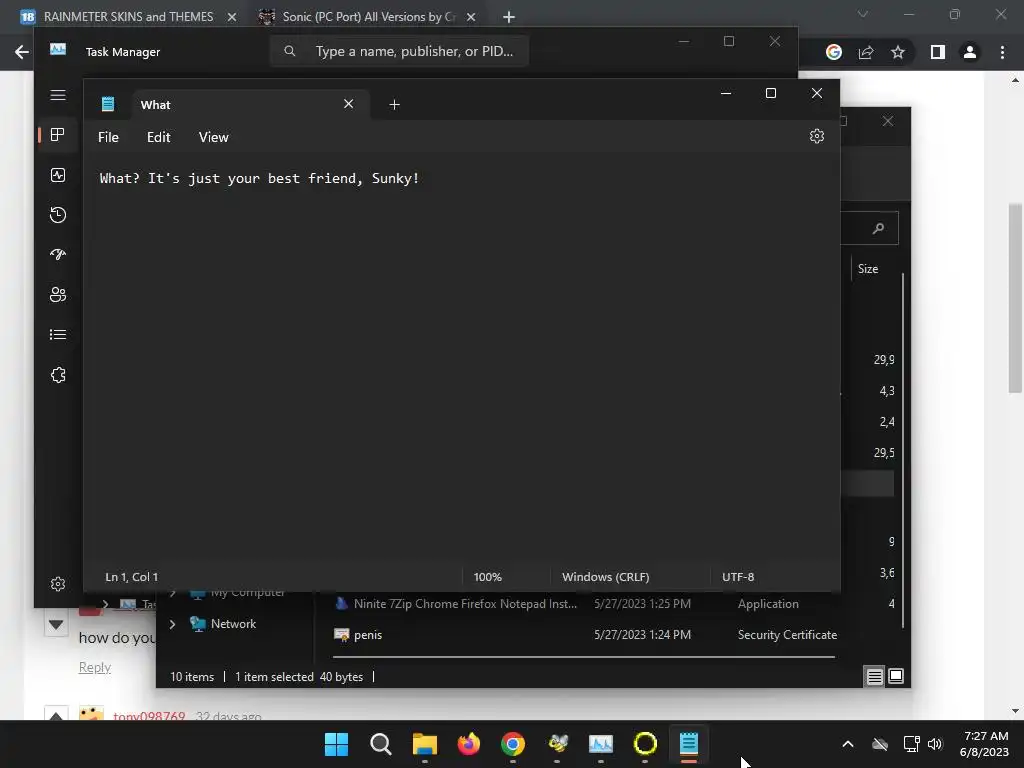The height and width of the screenshot is (768, 1024).
Task: Switch to Notepad from the taskbar
Action: 689,744
